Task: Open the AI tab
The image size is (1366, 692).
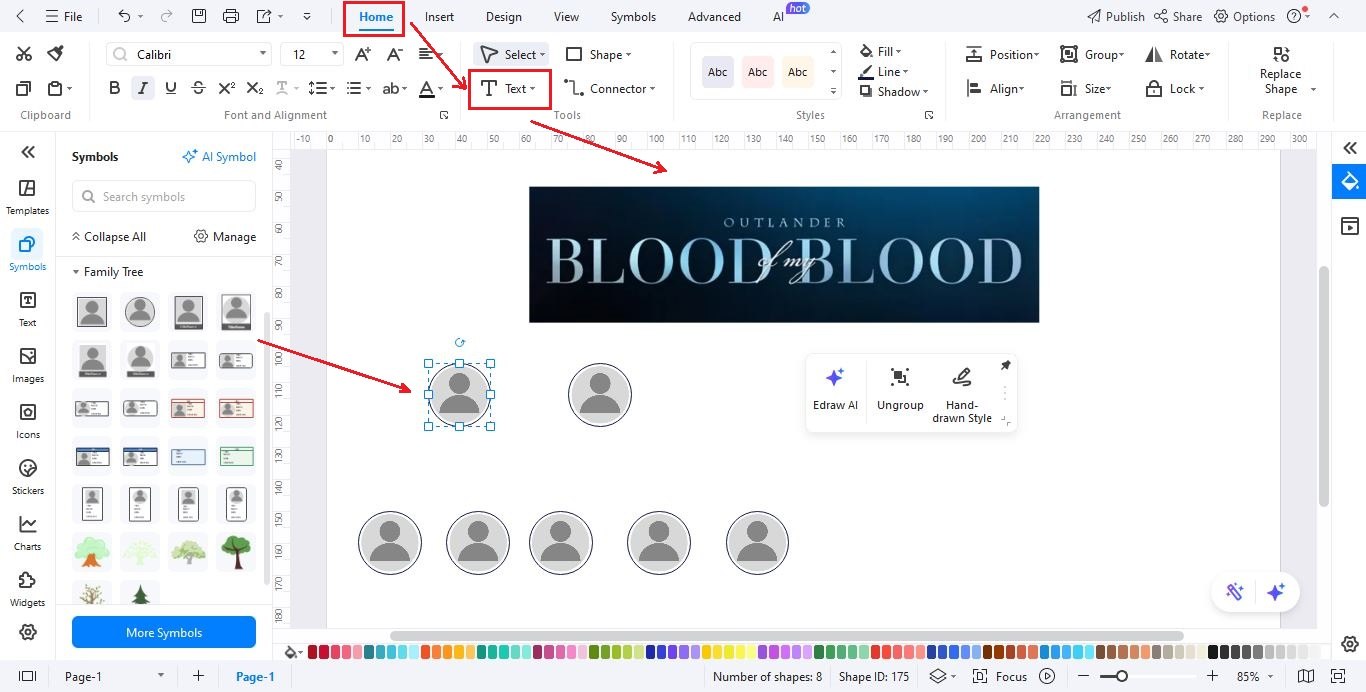Action: [x=778, y=16]
